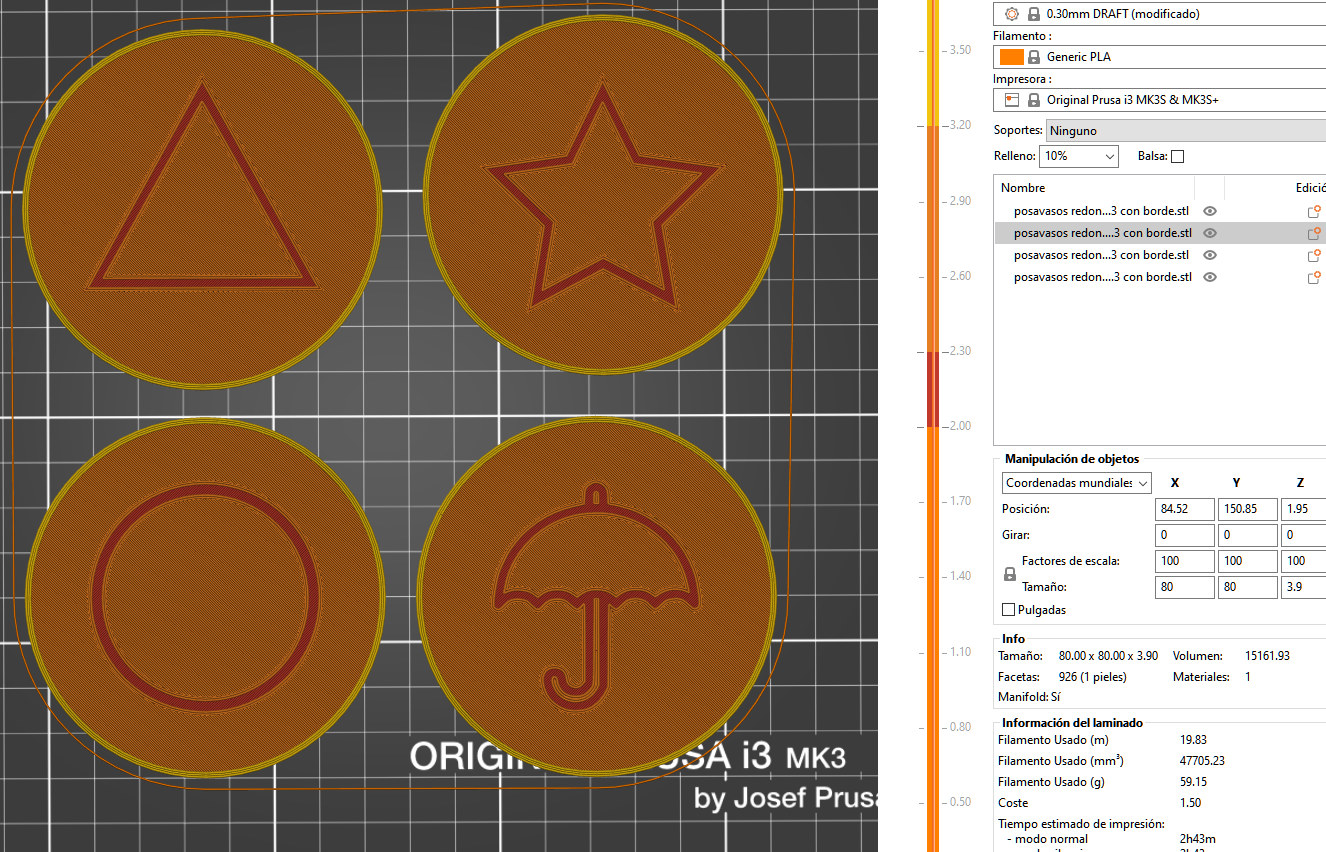Click the Factores de escala Z field
Screen dimensions: 1326x852
[1304, 561]
